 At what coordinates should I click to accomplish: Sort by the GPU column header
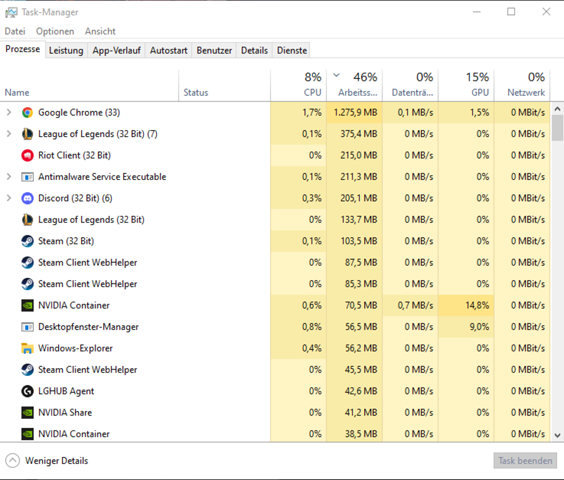(x=466, y=86)
